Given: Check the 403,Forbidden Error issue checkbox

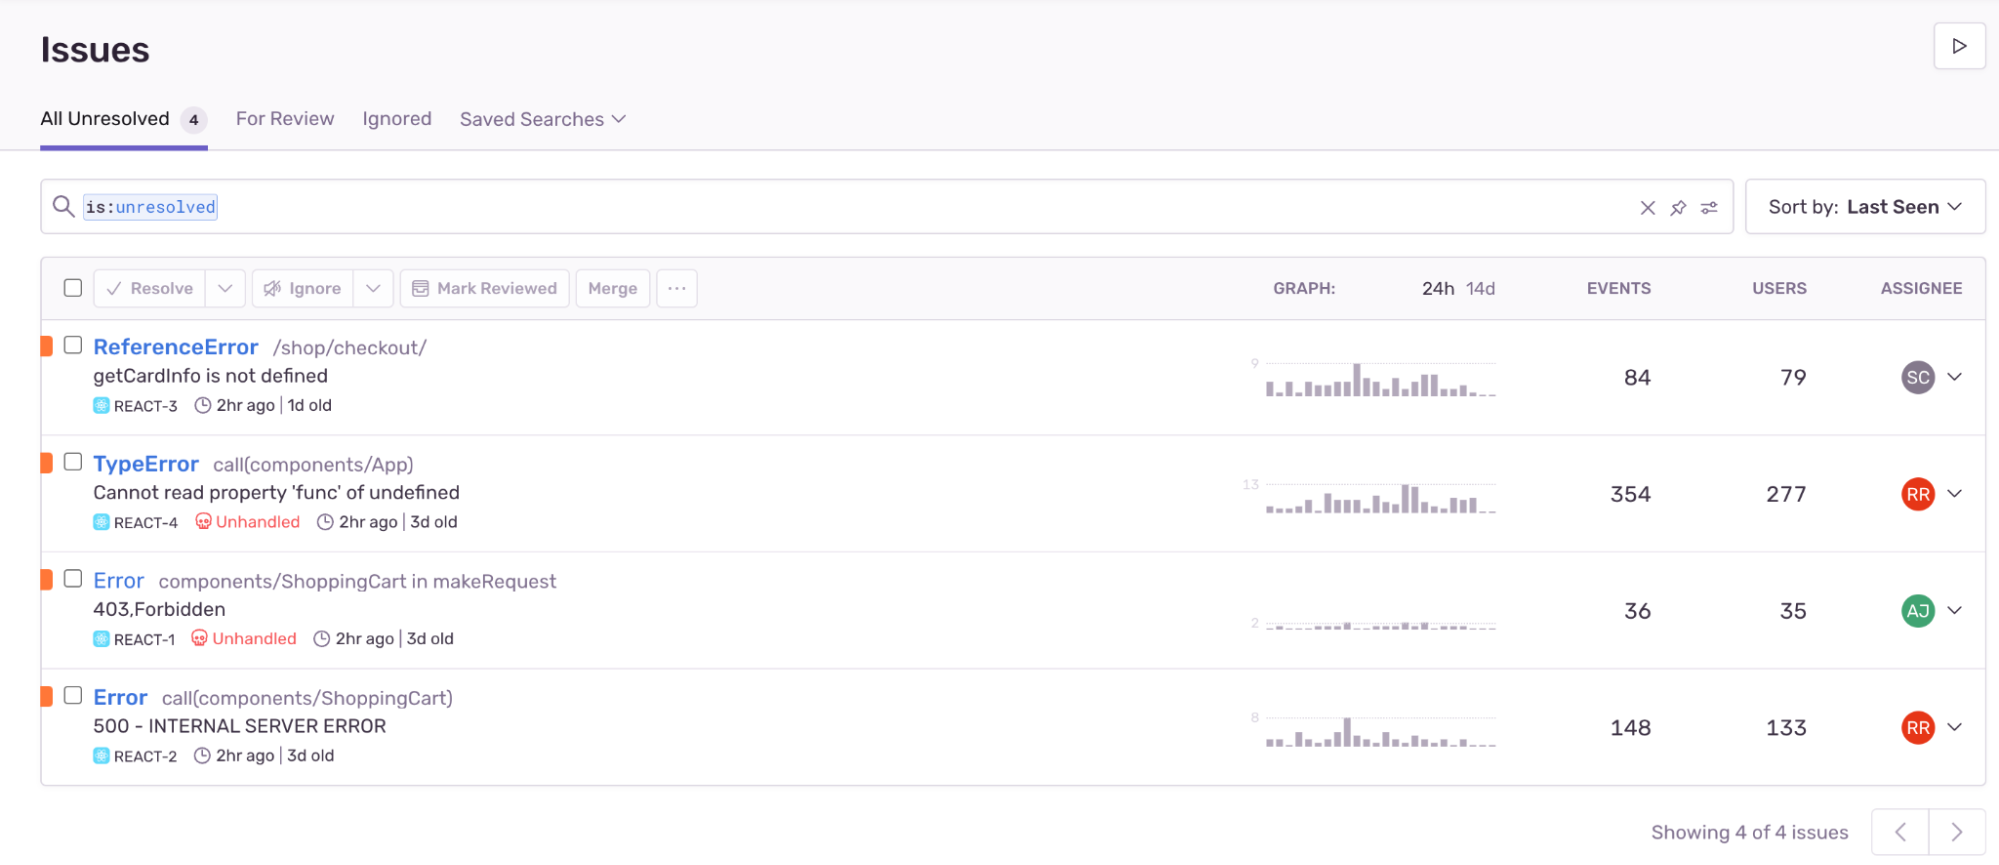Looking at the screenshot, I should point(73,579).
